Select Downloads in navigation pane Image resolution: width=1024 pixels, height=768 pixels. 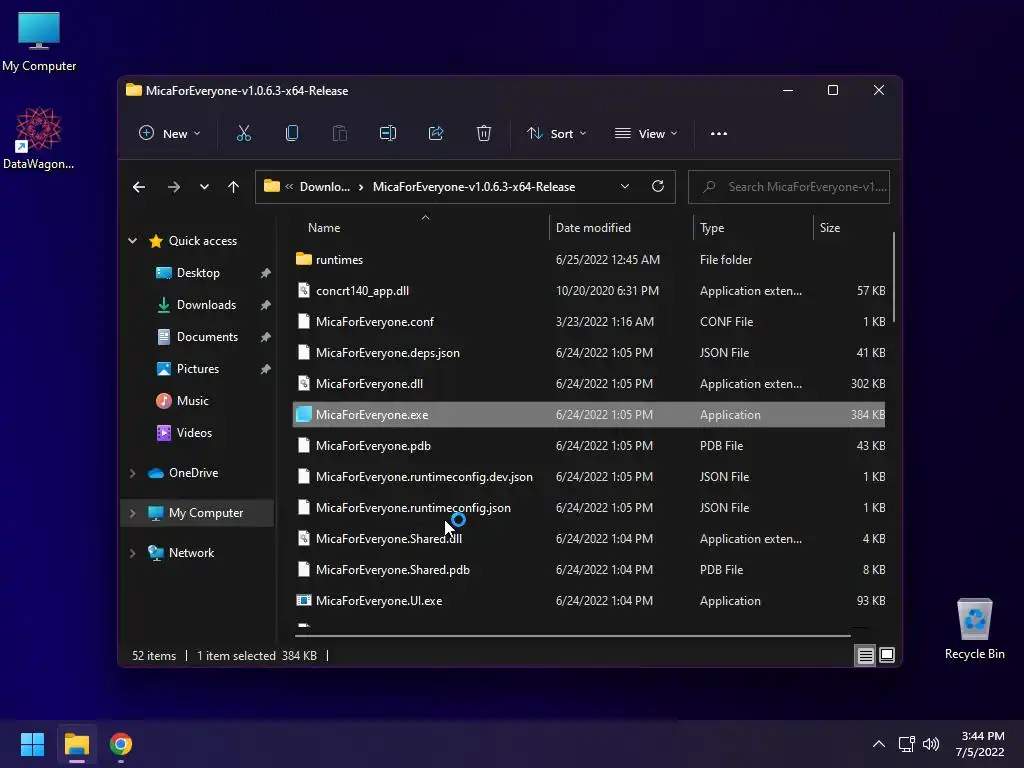pyautogui.click(x=206, y=305)
